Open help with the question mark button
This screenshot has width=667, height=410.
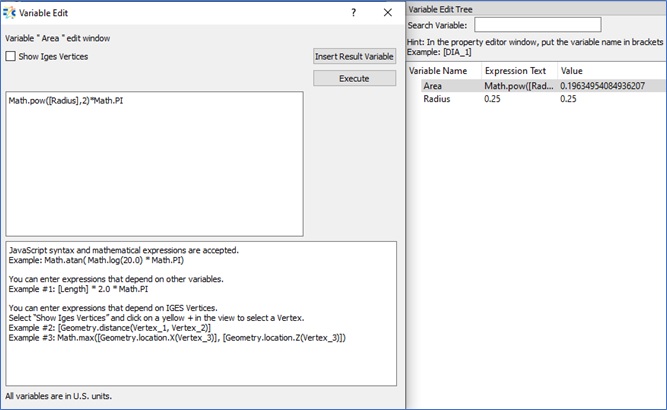tap(353, 13)
